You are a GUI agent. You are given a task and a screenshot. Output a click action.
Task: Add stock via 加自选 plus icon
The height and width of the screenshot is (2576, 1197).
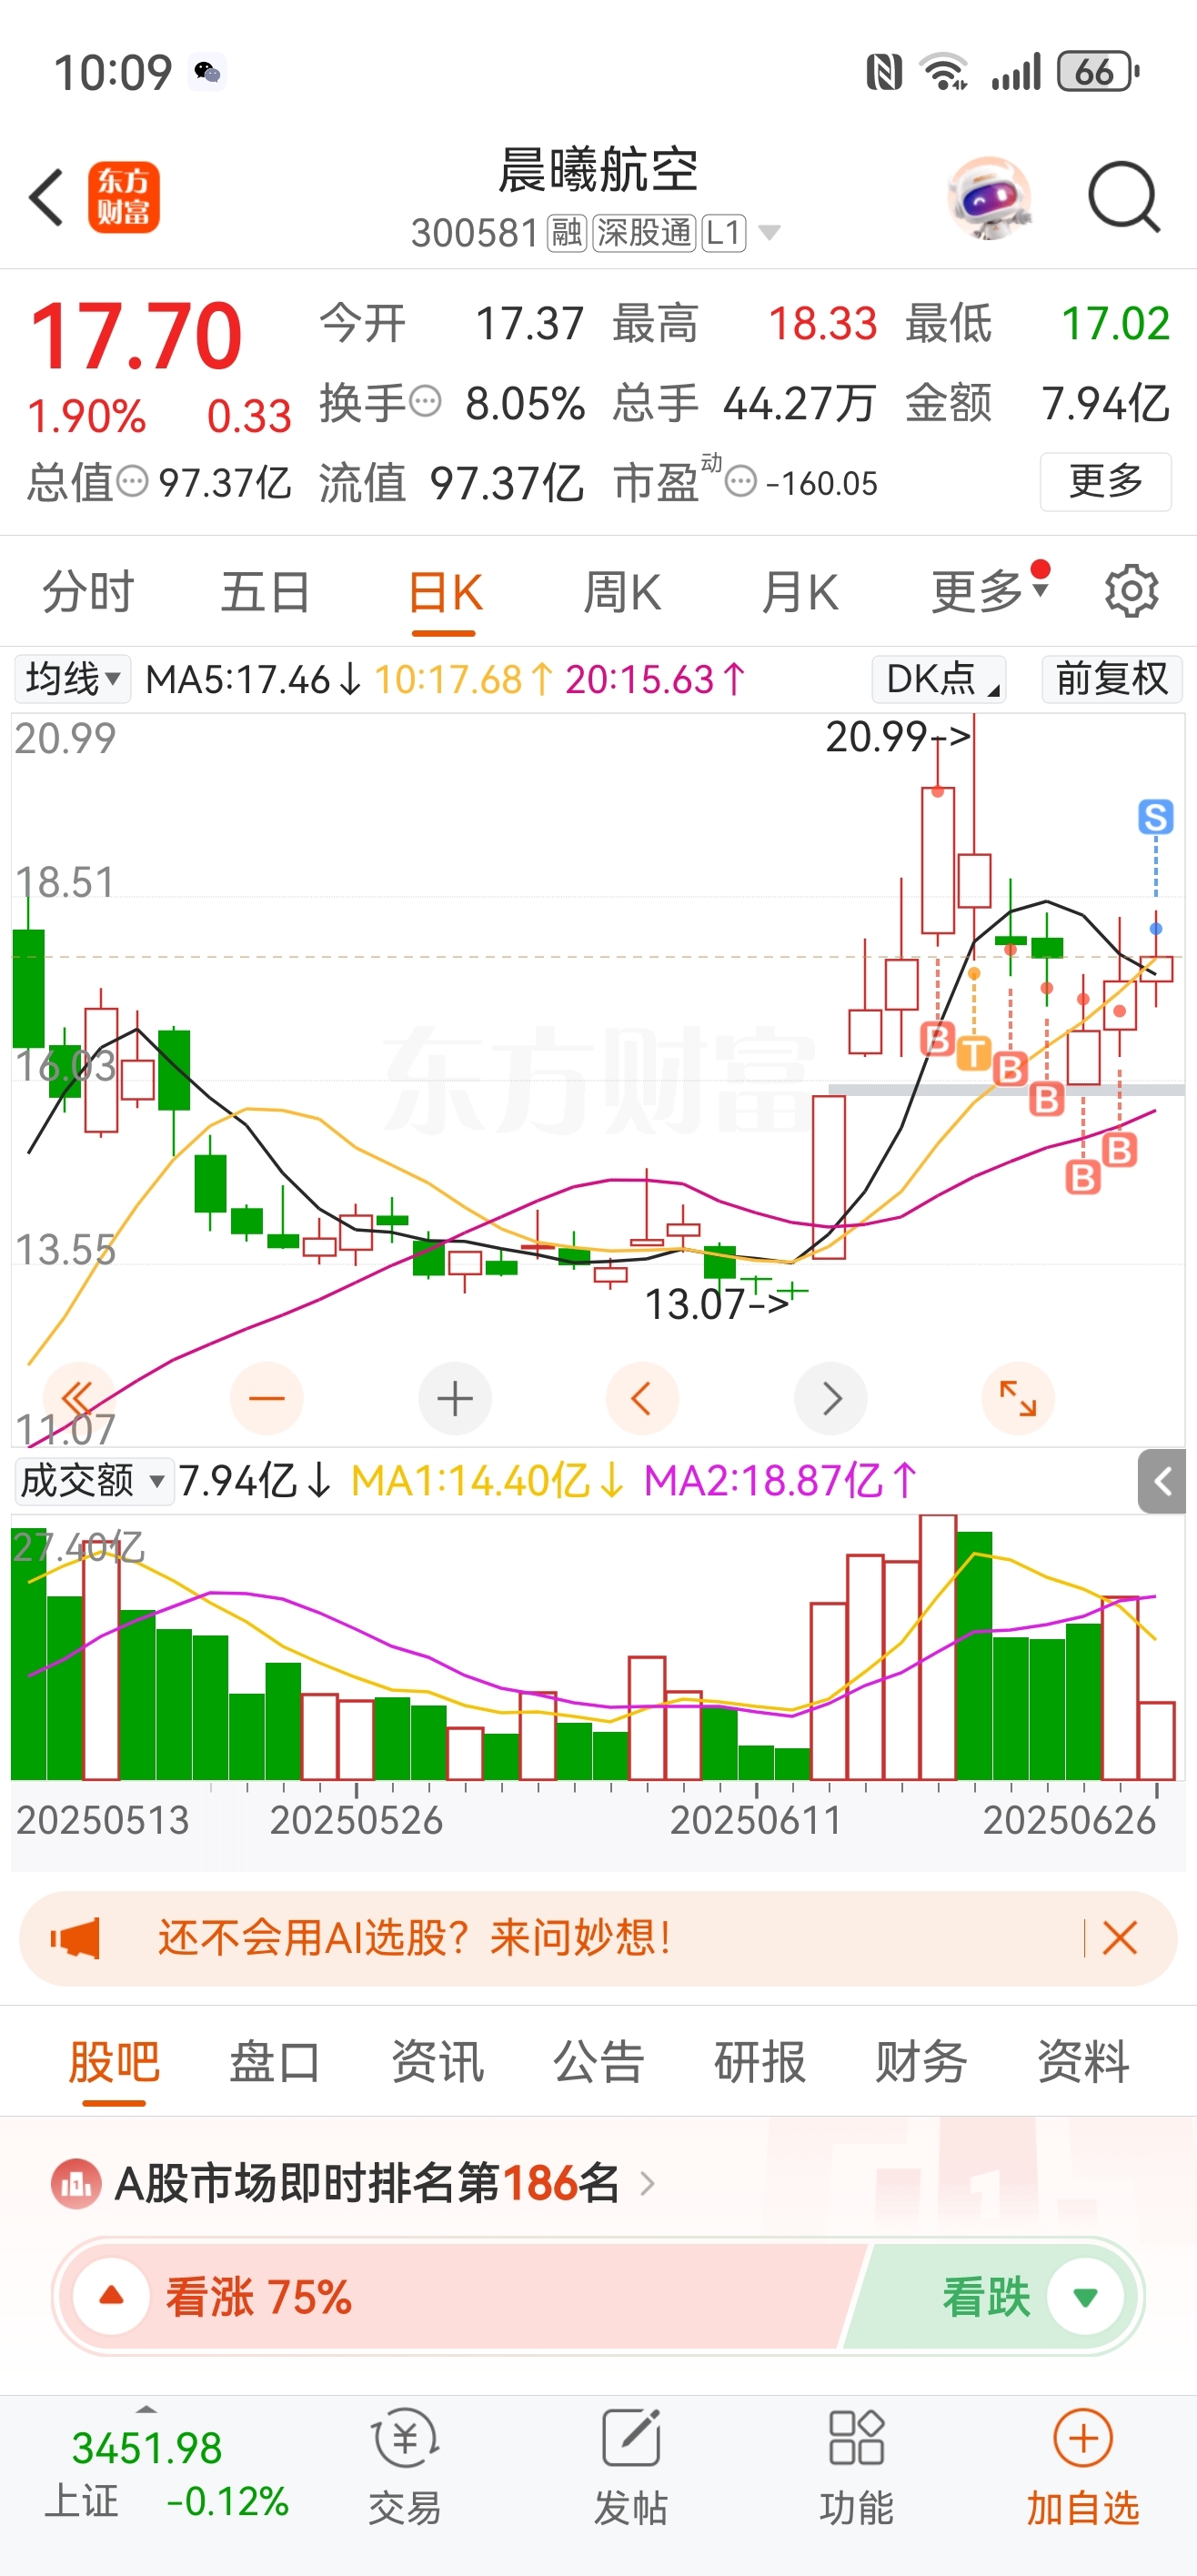coord(1084,2439)
